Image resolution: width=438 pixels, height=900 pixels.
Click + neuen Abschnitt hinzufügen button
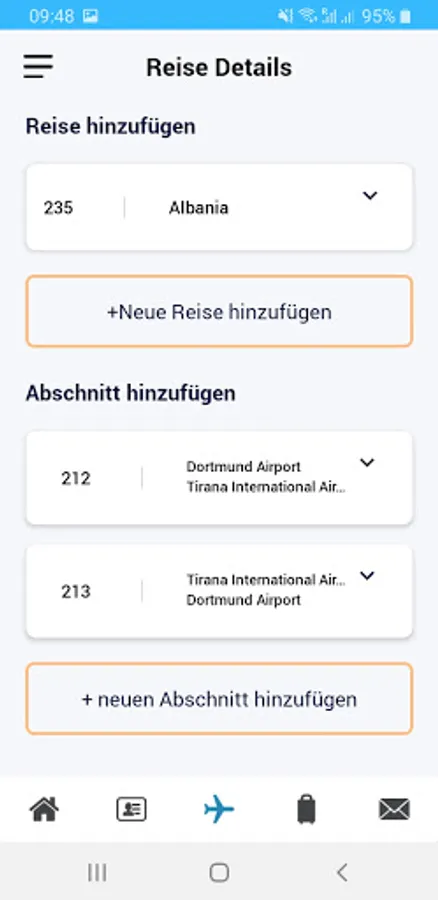pyautogui.click(x=219, y=699)
